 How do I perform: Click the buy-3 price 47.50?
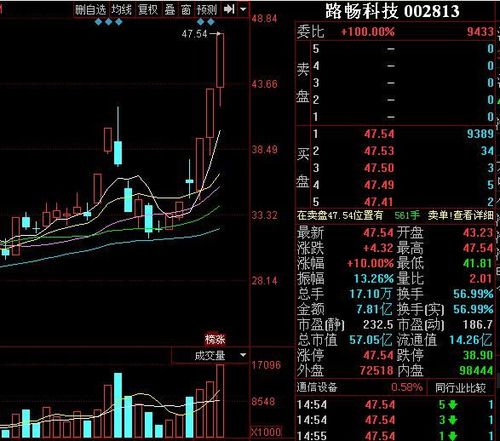pos(379,168)
